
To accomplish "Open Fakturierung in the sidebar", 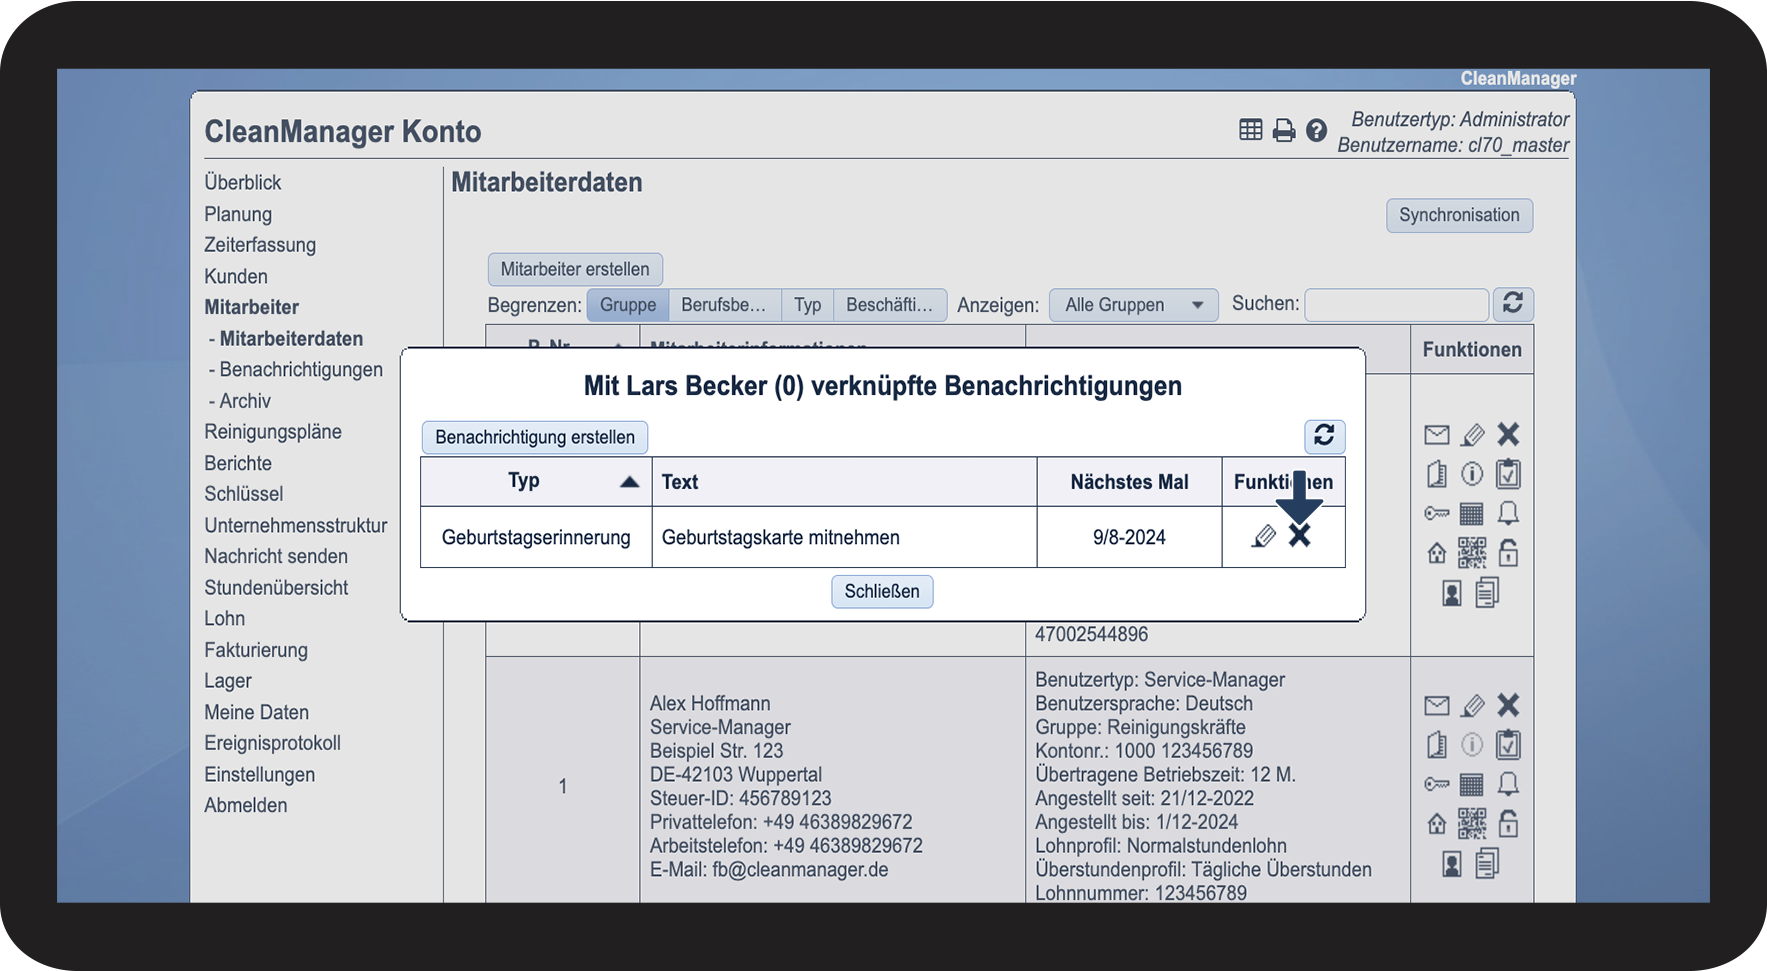I will click(256, 650).
